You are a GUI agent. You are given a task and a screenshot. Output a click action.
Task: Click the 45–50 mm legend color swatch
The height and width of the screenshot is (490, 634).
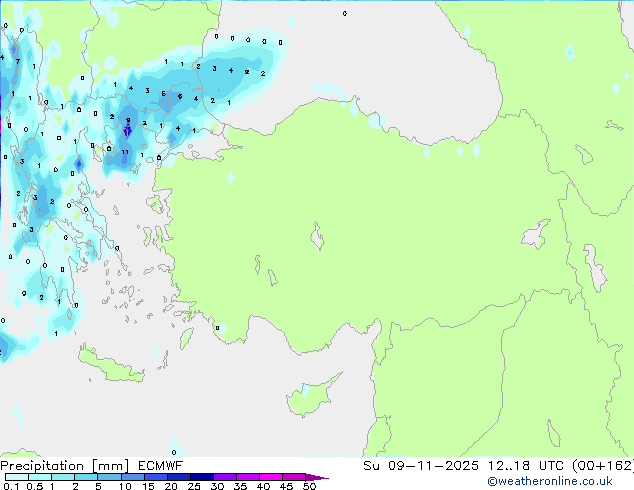coord(294,477)
